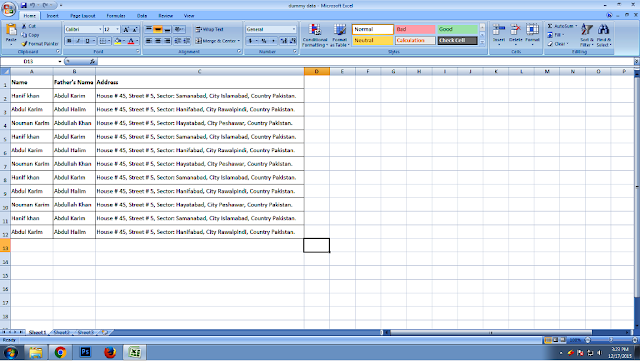This screenshot has height=361, width=640.
Task: Click the zoom slider in status bar
Action: point(611,340)
